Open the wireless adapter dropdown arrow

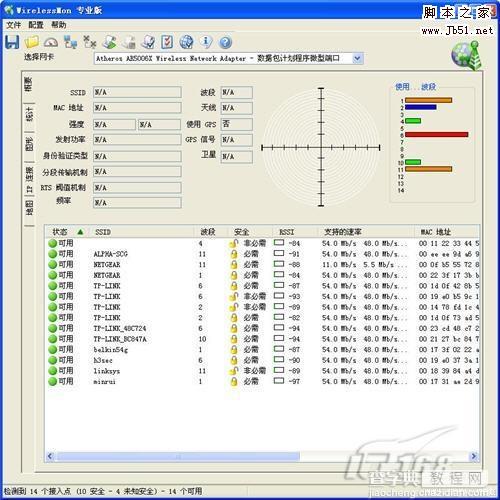(357, 59)
